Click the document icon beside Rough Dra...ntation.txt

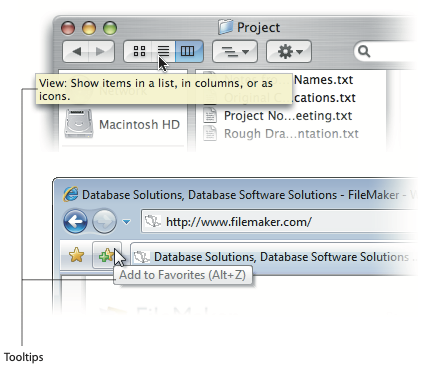[x=210, y=134]
